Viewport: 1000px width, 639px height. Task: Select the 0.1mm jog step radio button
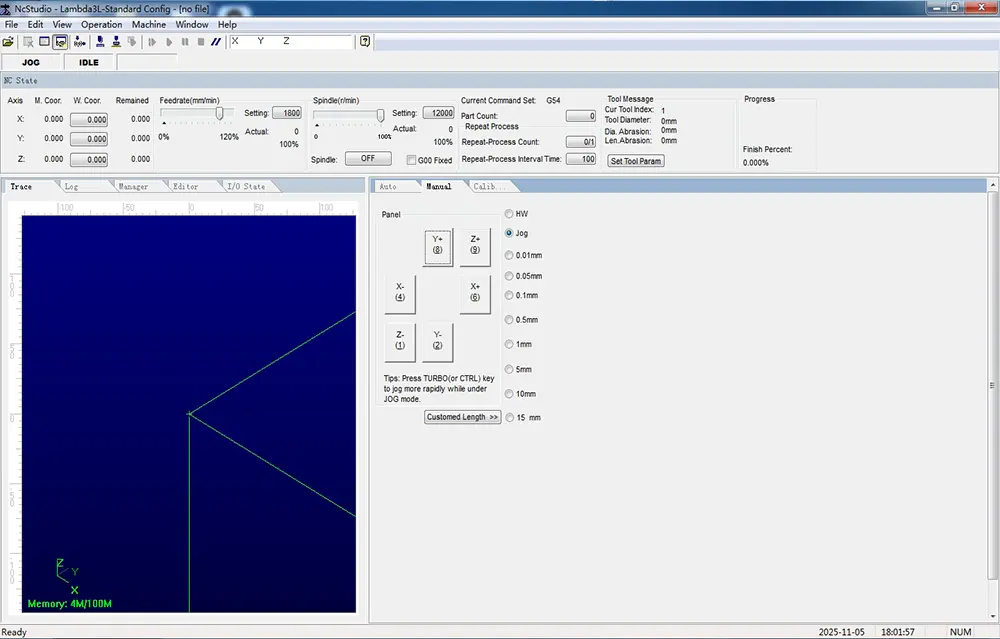(509, 295)
